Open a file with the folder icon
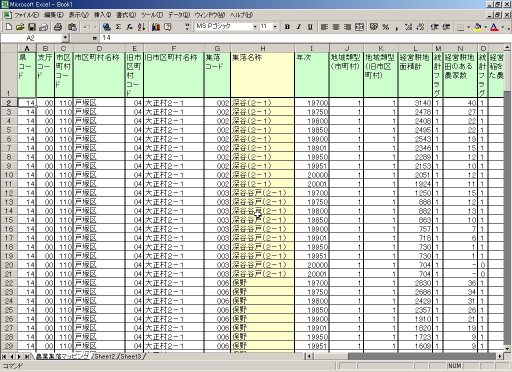This screenshot has height=372, width=512. (x=20, y=27)
